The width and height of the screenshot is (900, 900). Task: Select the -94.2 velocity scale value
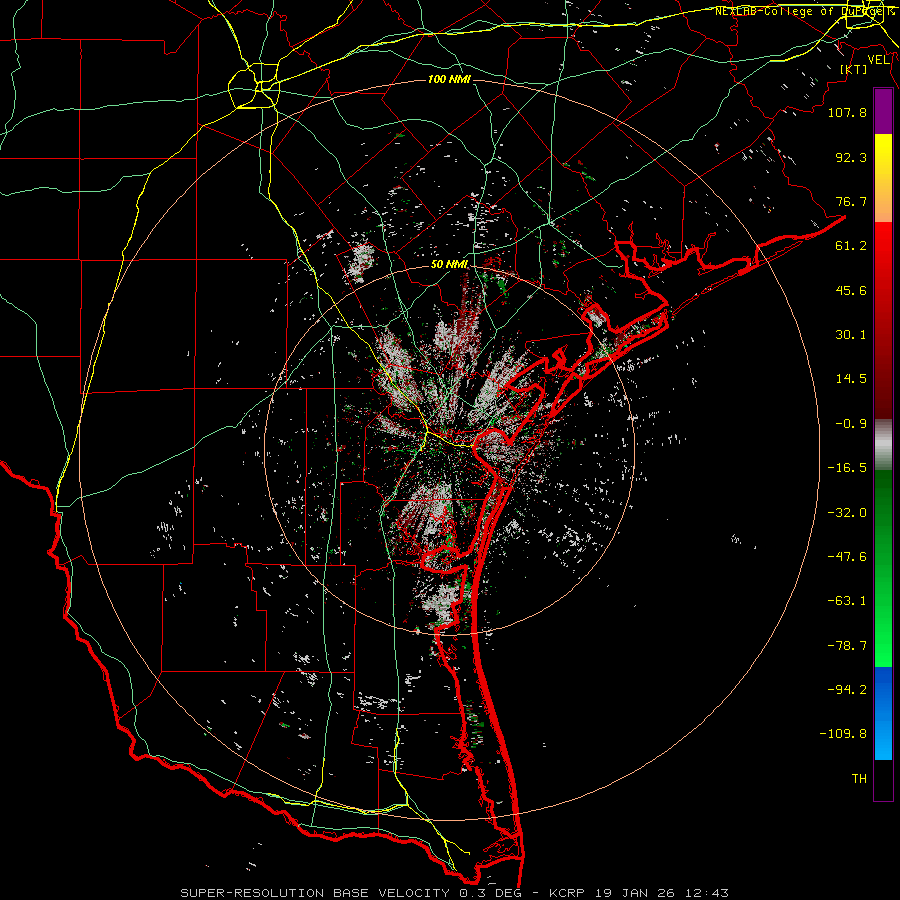click(847, 690)
